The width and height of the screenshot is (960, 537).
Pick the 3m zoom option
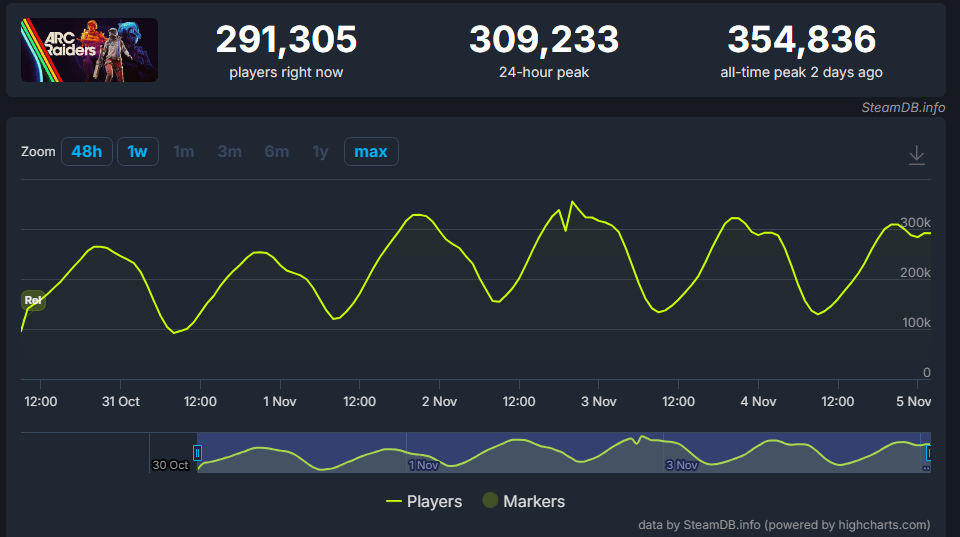click(x=230, y=152)
